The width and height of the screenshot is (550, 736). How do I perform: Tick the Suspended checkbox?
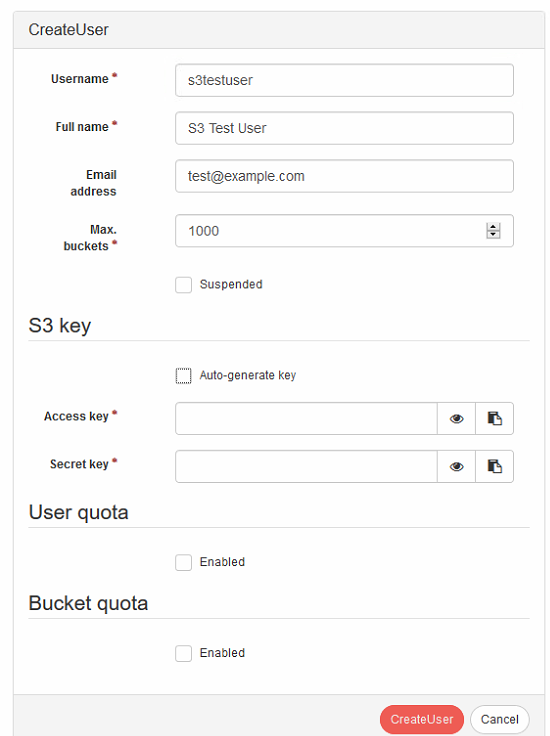(x=183, y=284)
